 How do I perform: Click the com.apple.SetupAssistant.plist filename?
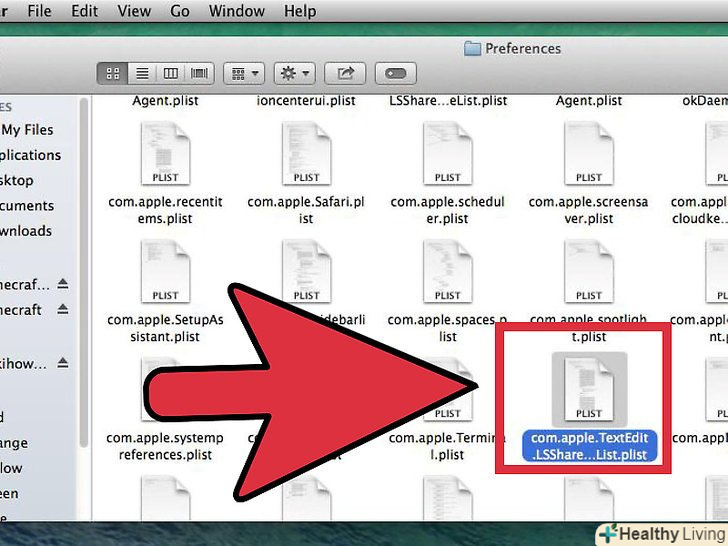tap(165, 328)
